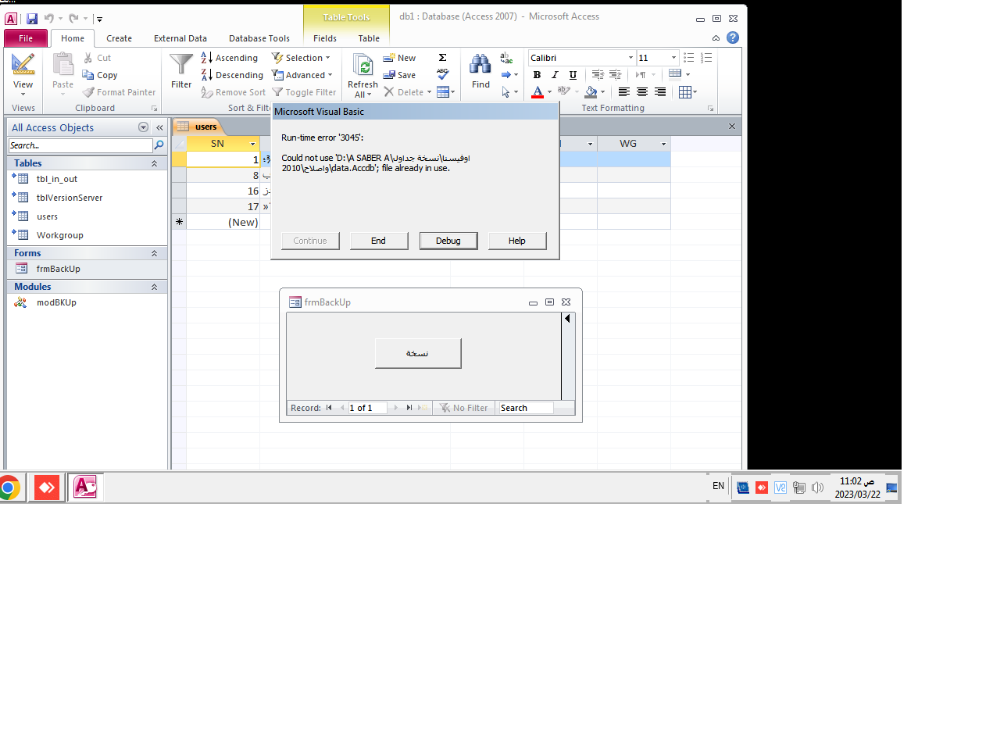The image size is (1000, 750).
Task: Click the Save record command
Action: click(399, 75)
